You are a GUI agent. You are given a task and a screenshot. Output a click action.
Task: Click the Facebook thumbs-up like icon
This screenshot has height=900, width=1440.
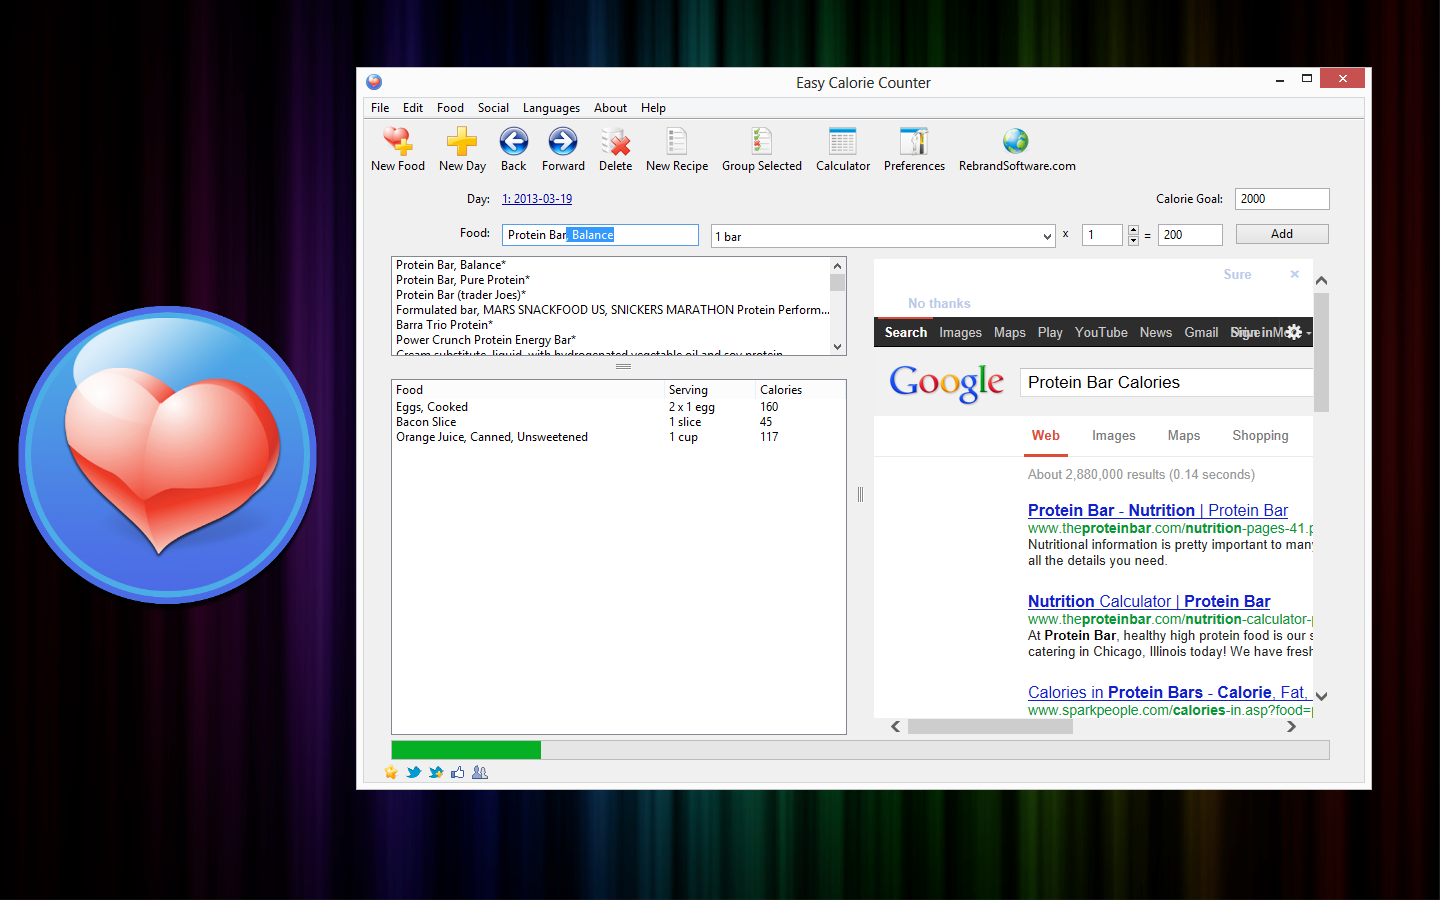458,772
